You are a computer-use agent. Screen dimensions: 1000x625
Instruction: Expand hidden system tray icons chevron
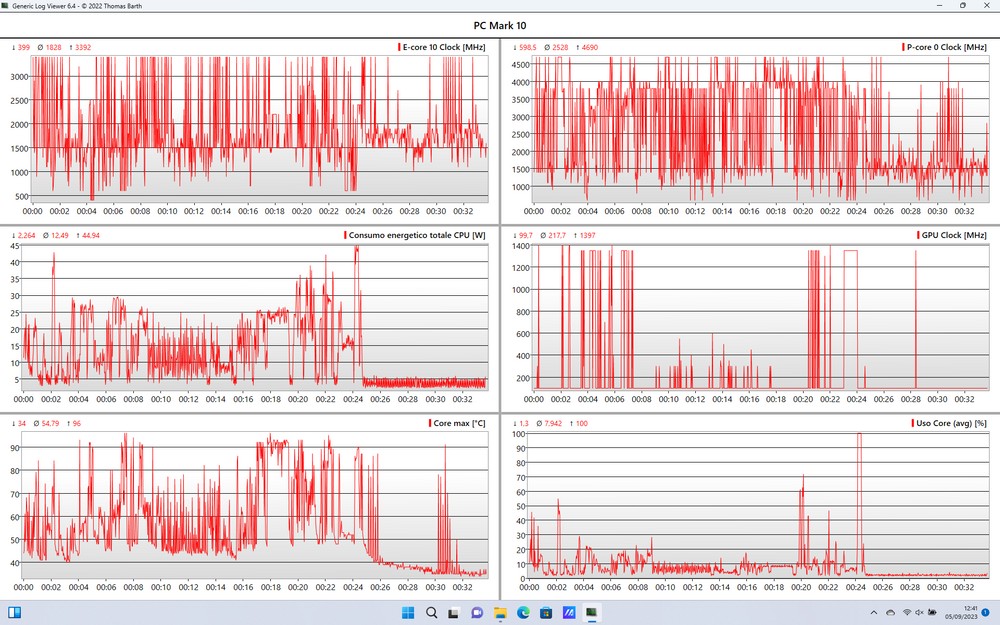874,613
